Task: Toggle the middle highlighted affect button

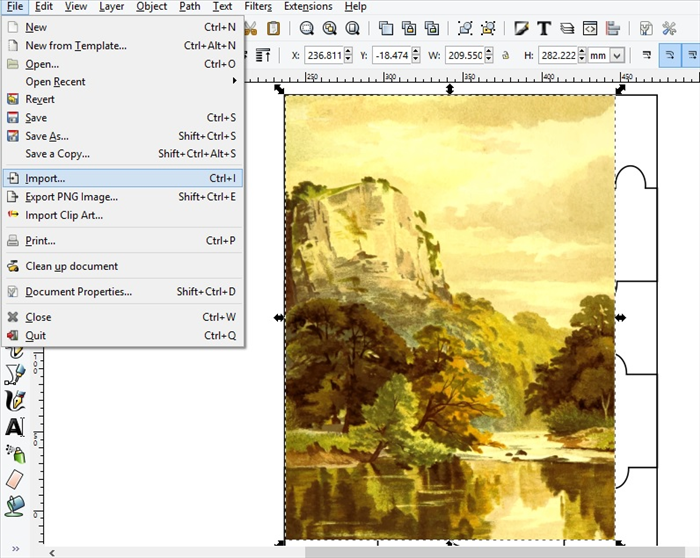Action: coord(670,55)
